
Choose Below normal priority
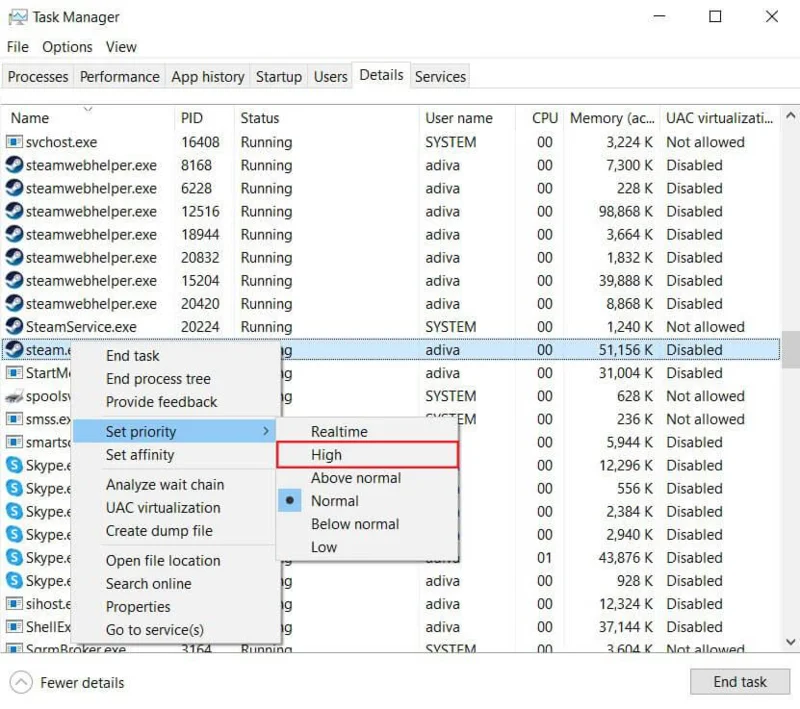[367, 524]
